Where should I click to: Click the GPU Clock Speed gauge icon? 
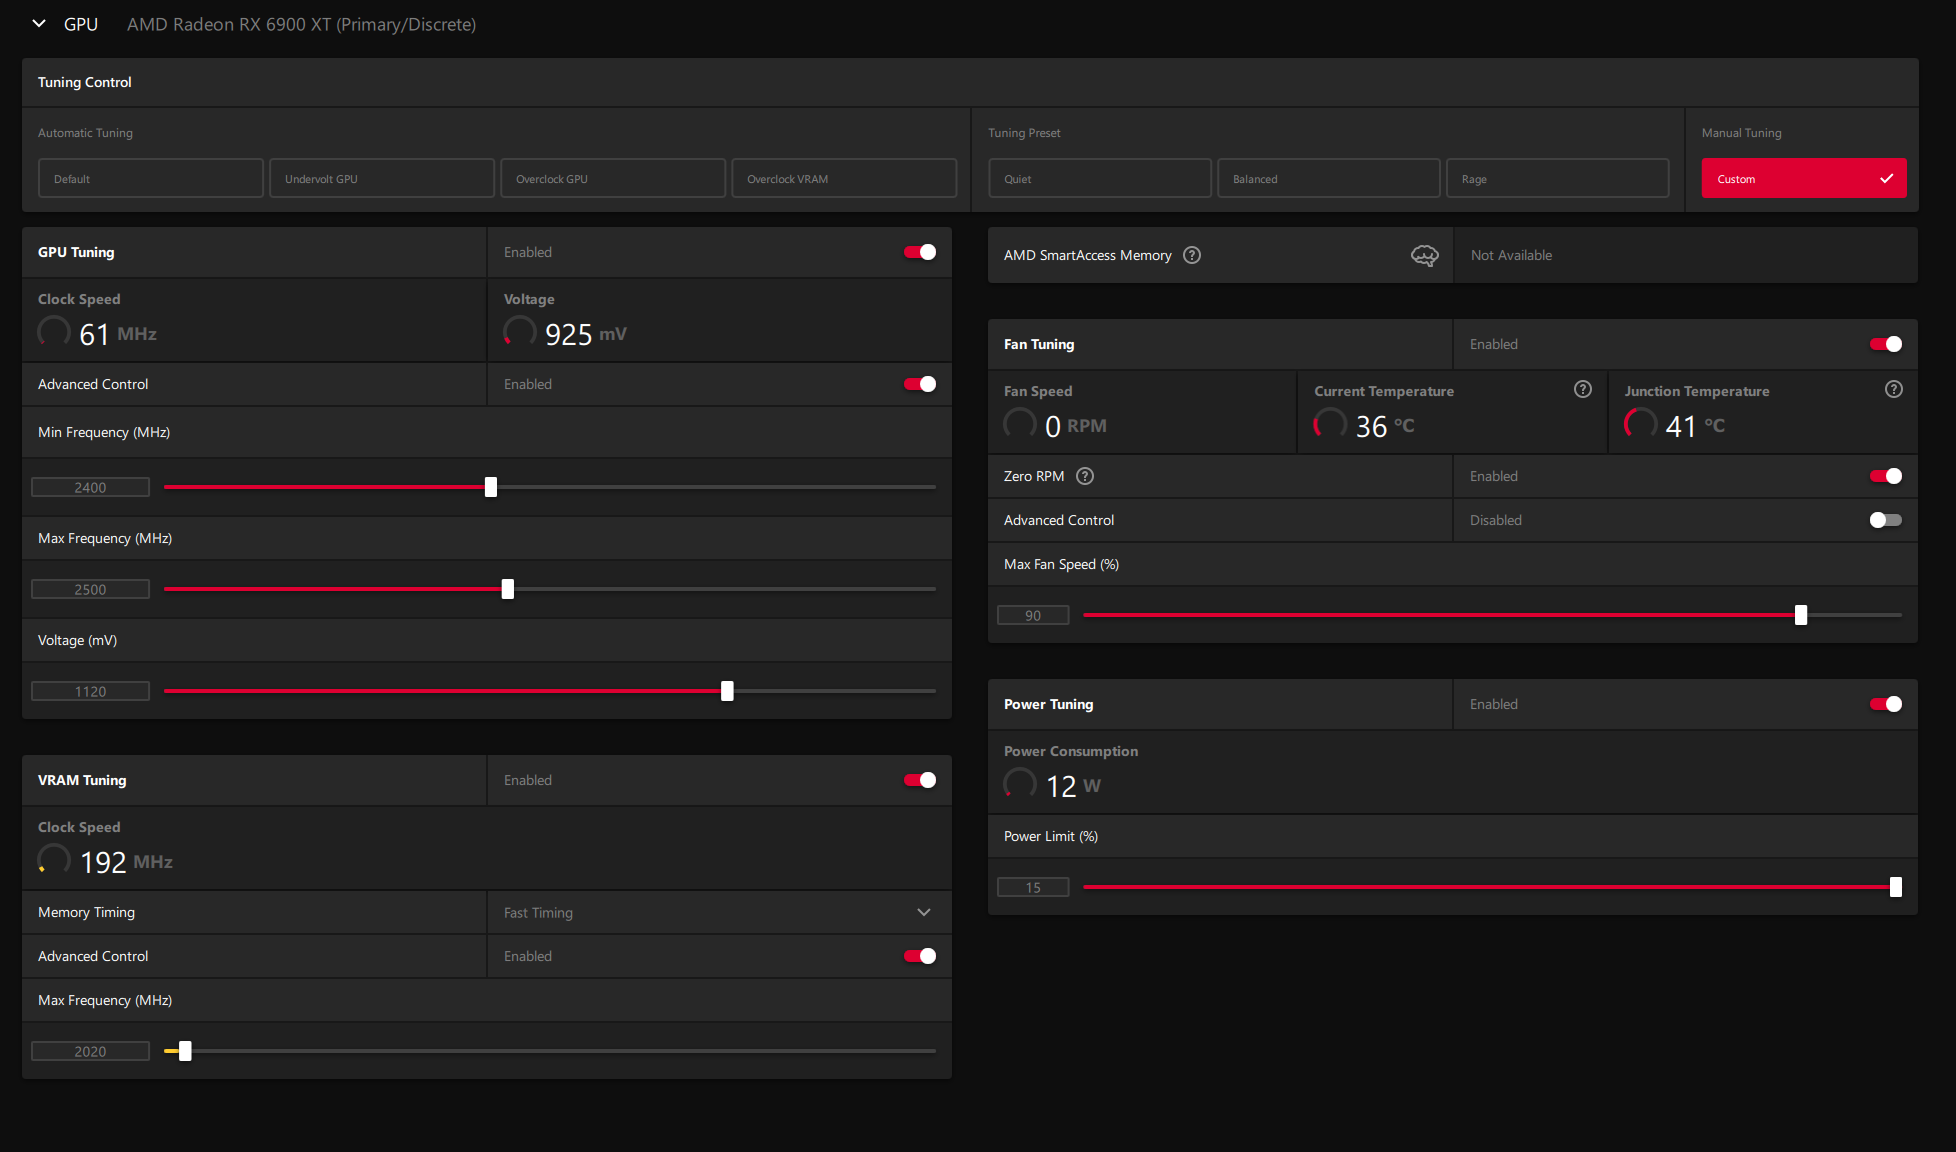[x=54, y=331]
